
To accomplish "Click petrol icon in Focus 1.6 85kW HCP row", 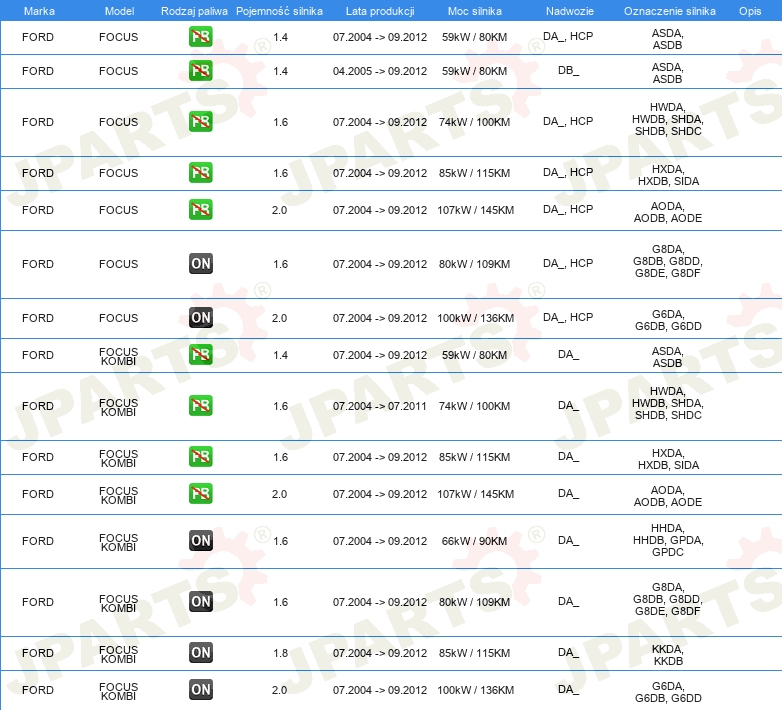I will coord(200,173).
